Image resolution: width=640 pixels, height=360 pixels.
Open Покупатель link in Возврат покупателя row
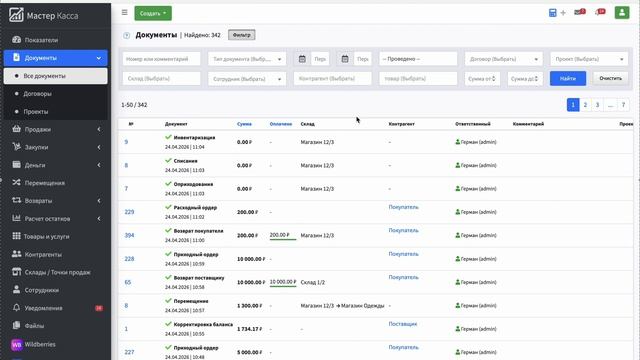pyautogui.click(x=403, y=230)
